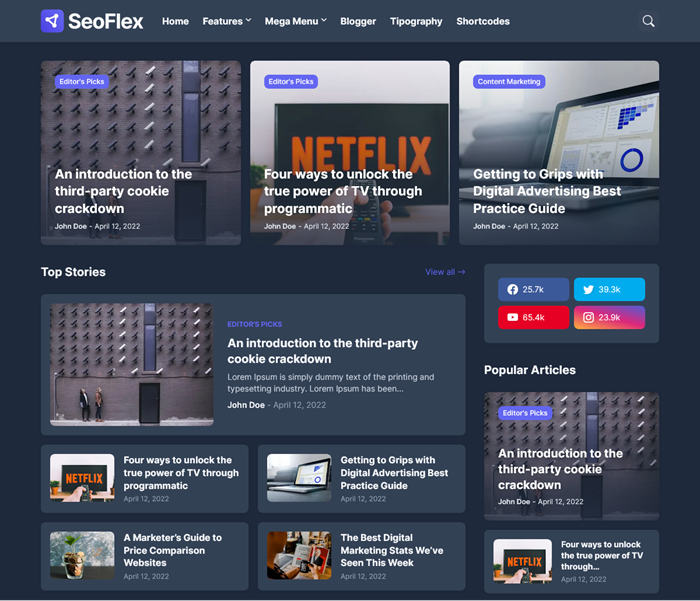This screenshot has width=700, height=601.
Task: Click the SeoFlex site title text
Action: pyautogui.click(x=105, y=21)
